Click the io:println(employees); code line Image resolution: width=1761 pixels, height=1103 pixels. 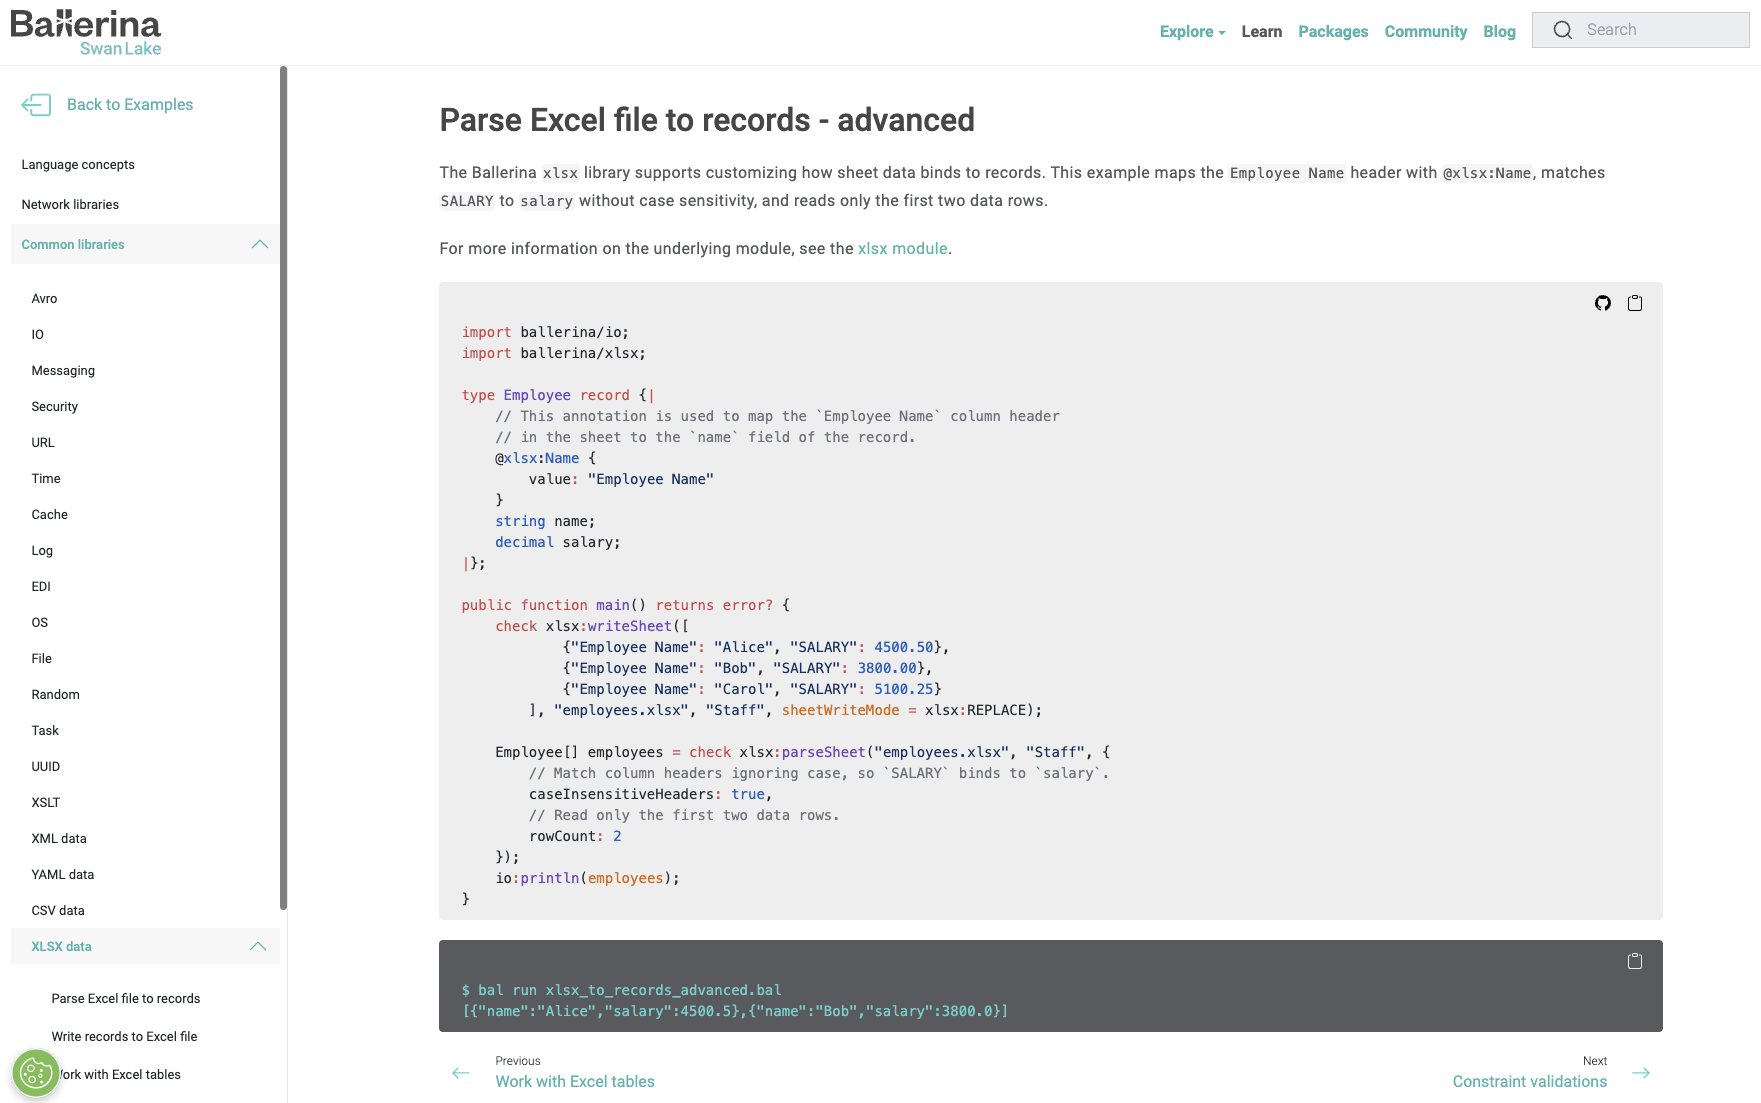tap(588, 878)
